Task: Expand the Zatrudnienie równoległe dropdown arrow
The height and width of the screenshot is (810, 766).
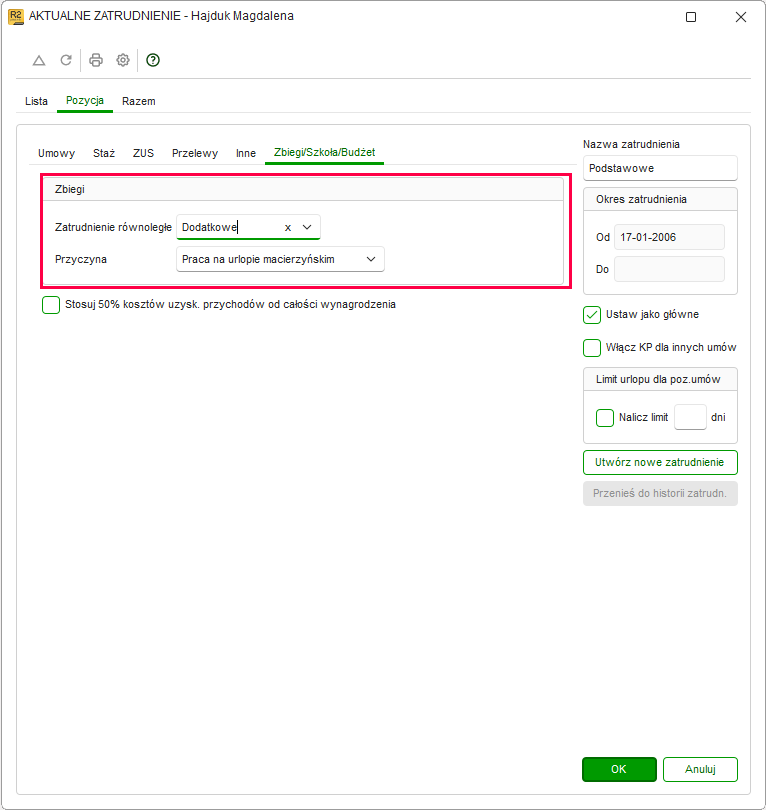Action: [307, 227]
